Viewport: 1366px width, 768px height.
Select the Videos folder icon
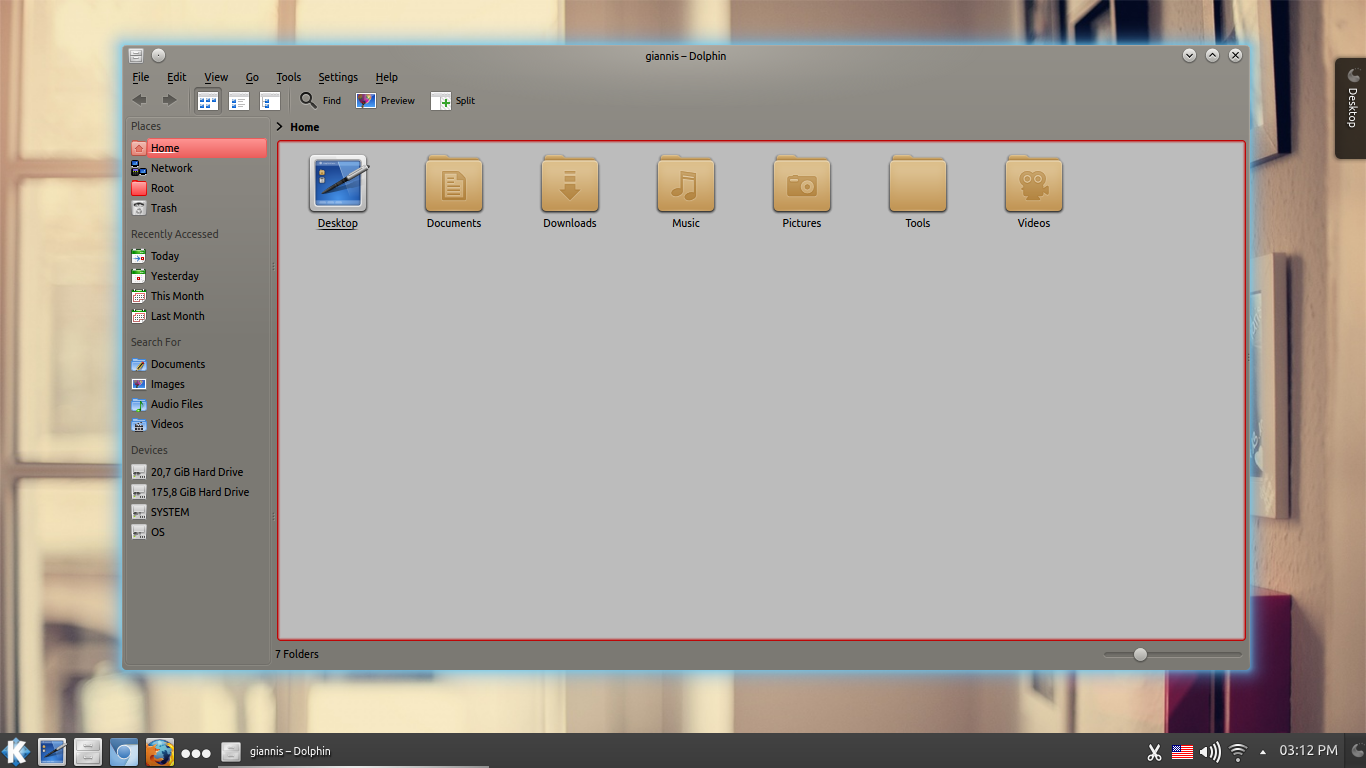(1034, 184)
